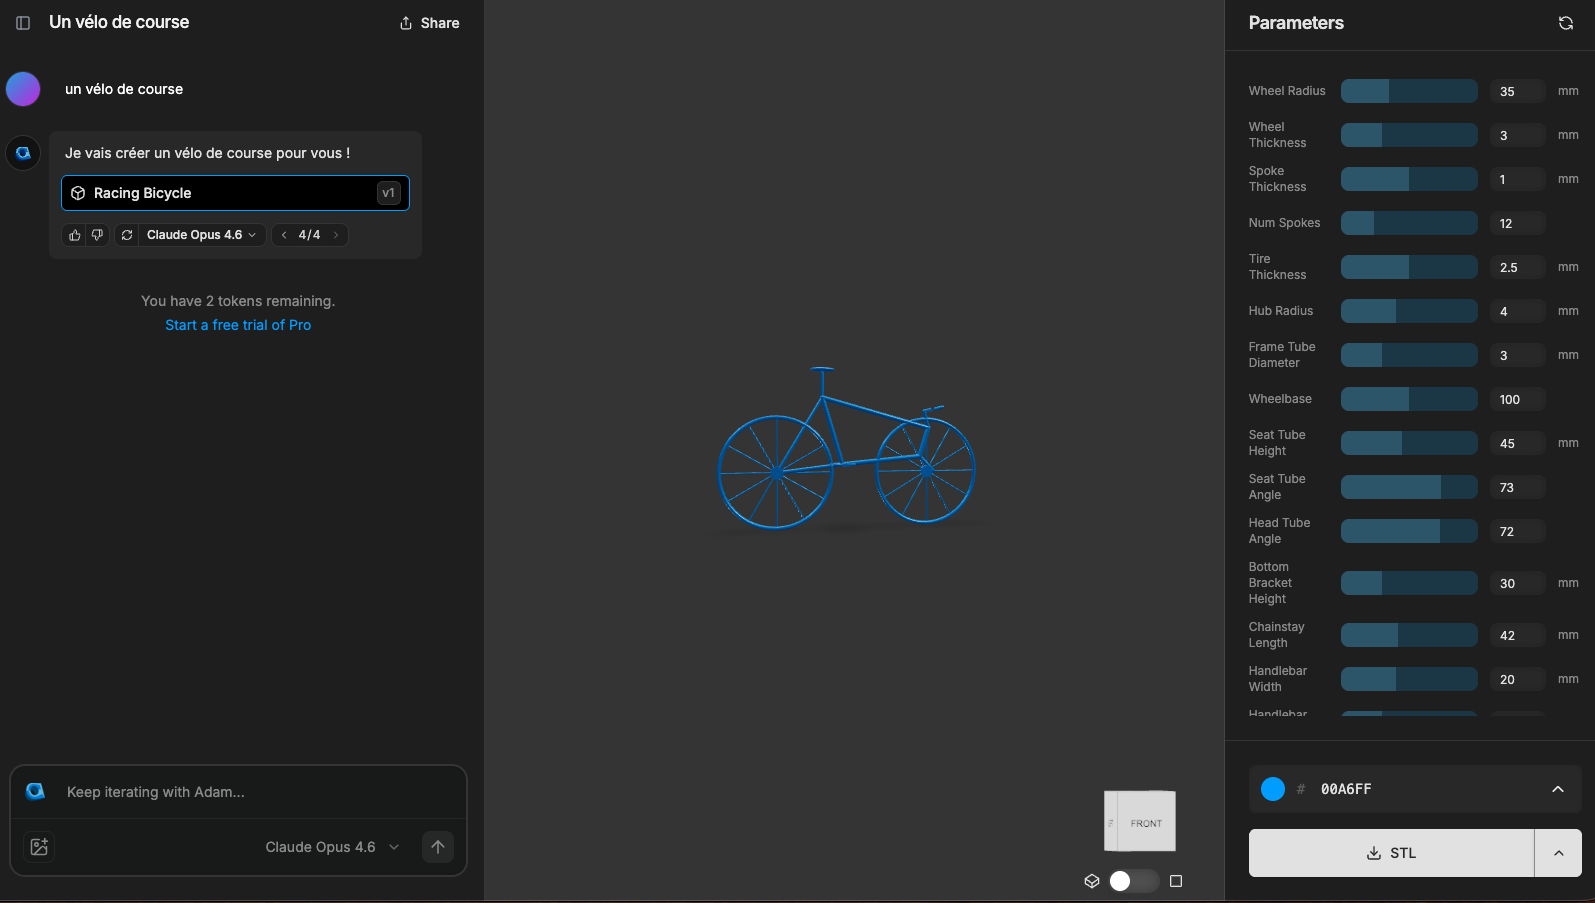The height and width of the screenshot is (903, 1595).
Task: Click the thumbs down feedback icon
Action: click(x=97, y=235)
